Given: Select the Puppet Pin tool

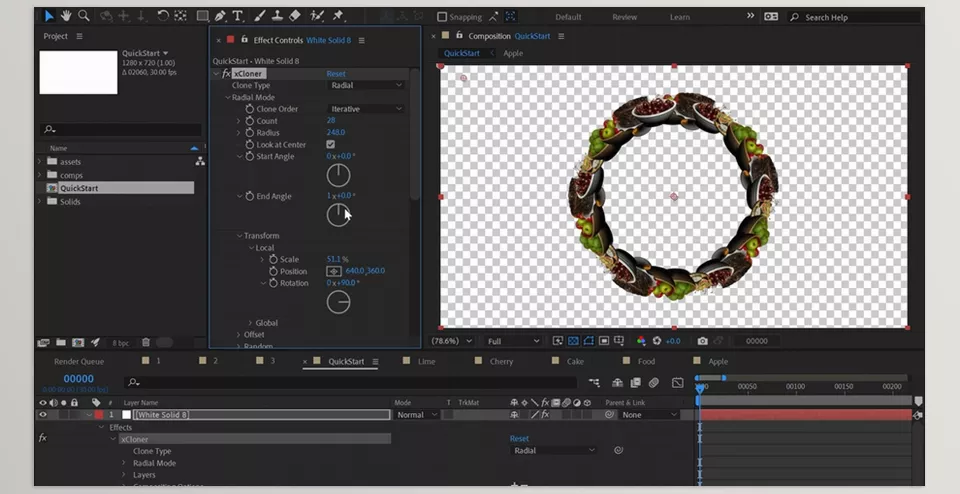Looking at the screenshot, I should (x=338, y=16).
